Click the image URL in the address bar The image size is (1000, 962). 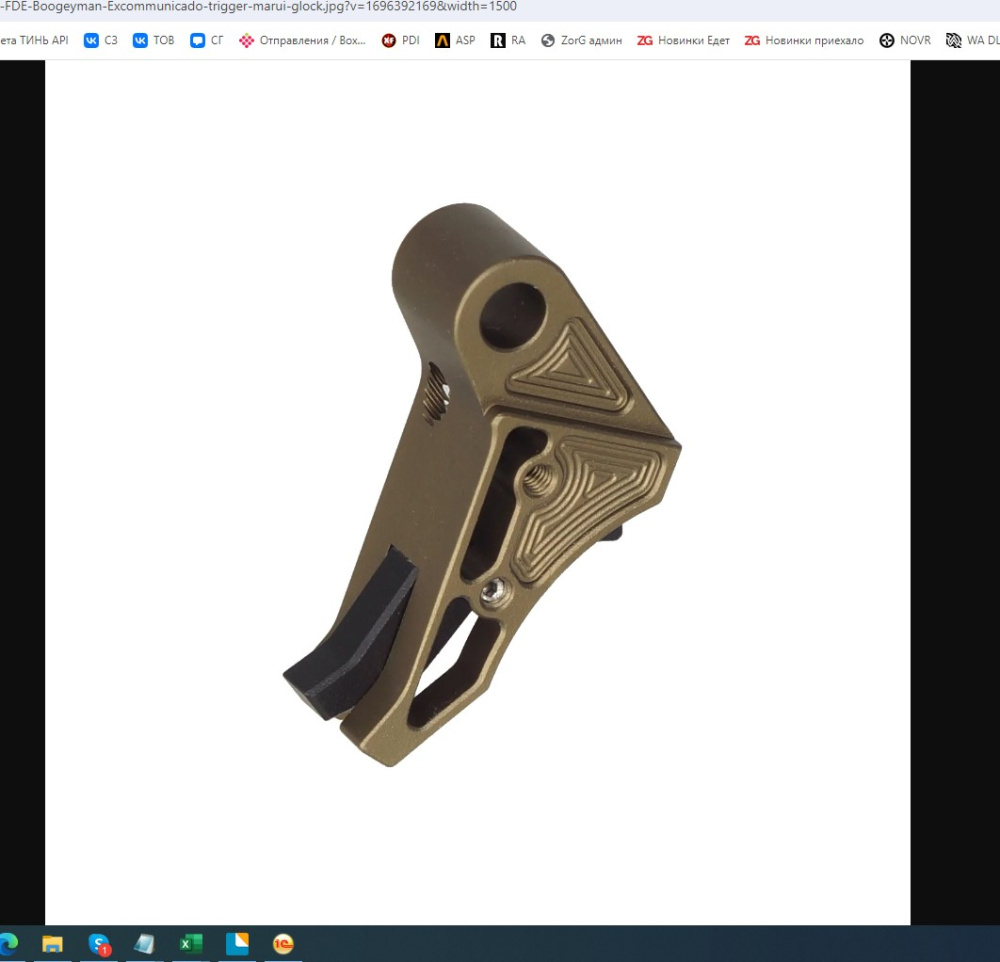(258, 7)
